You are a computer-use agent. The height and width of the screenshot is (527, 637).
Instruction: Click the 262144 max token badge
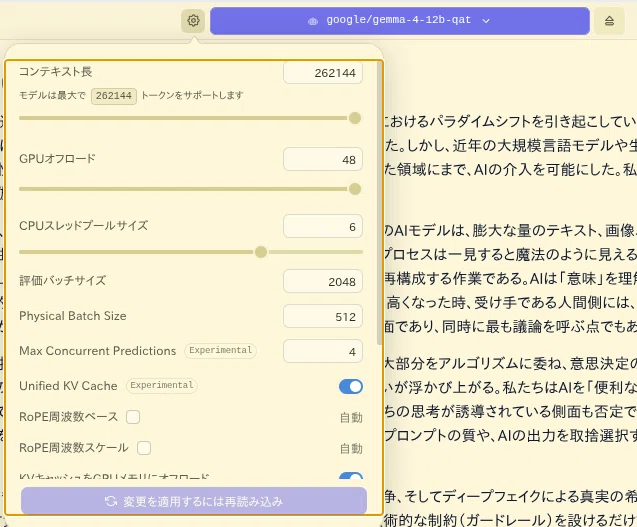(114, 96)
